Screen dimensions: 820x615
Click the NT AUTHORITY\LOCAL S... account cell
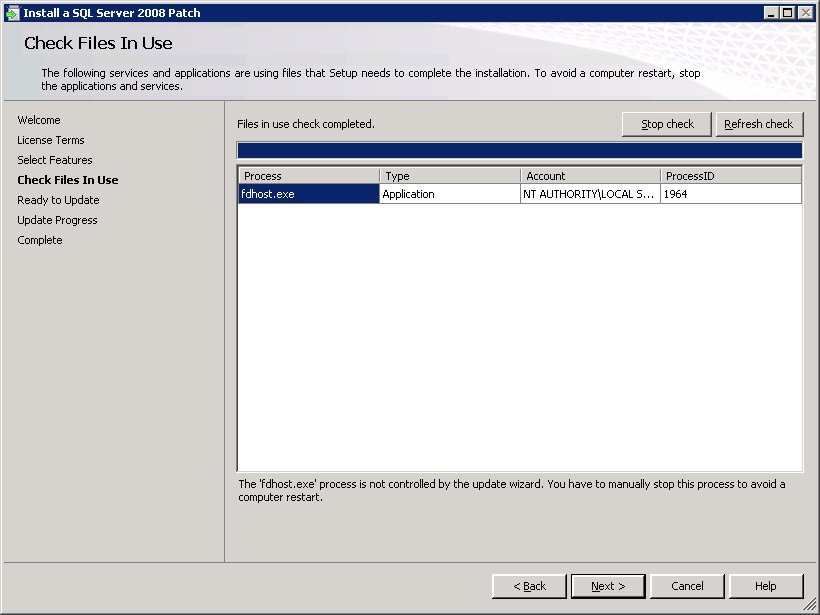590,194
